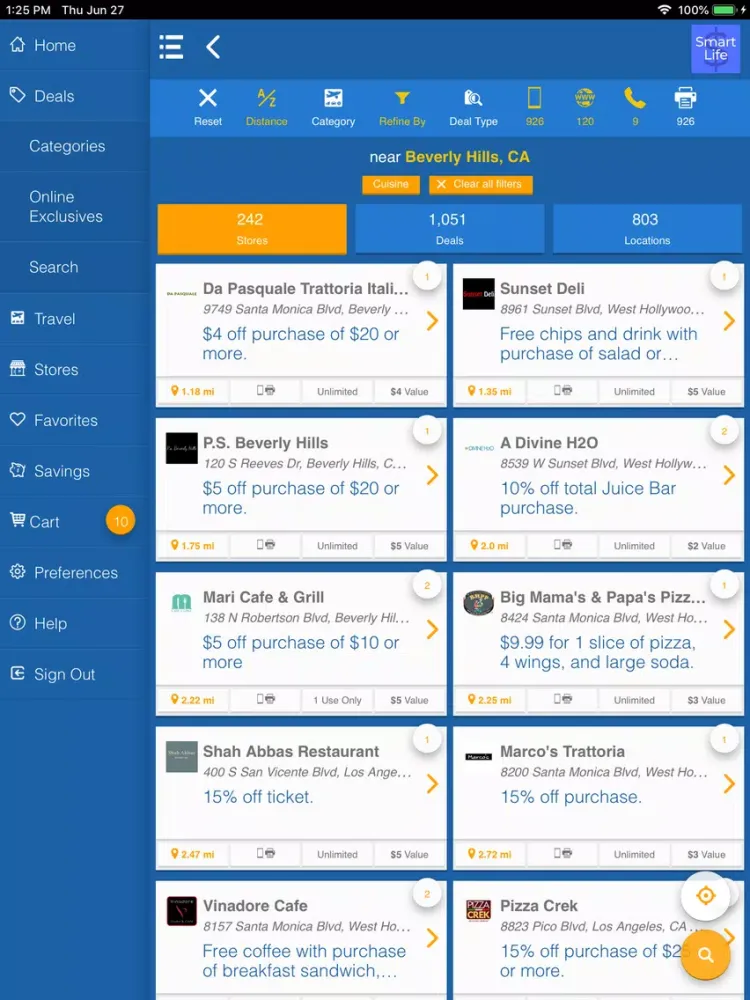Expand Mari Cafe & Grill chevron

[432, 629]
